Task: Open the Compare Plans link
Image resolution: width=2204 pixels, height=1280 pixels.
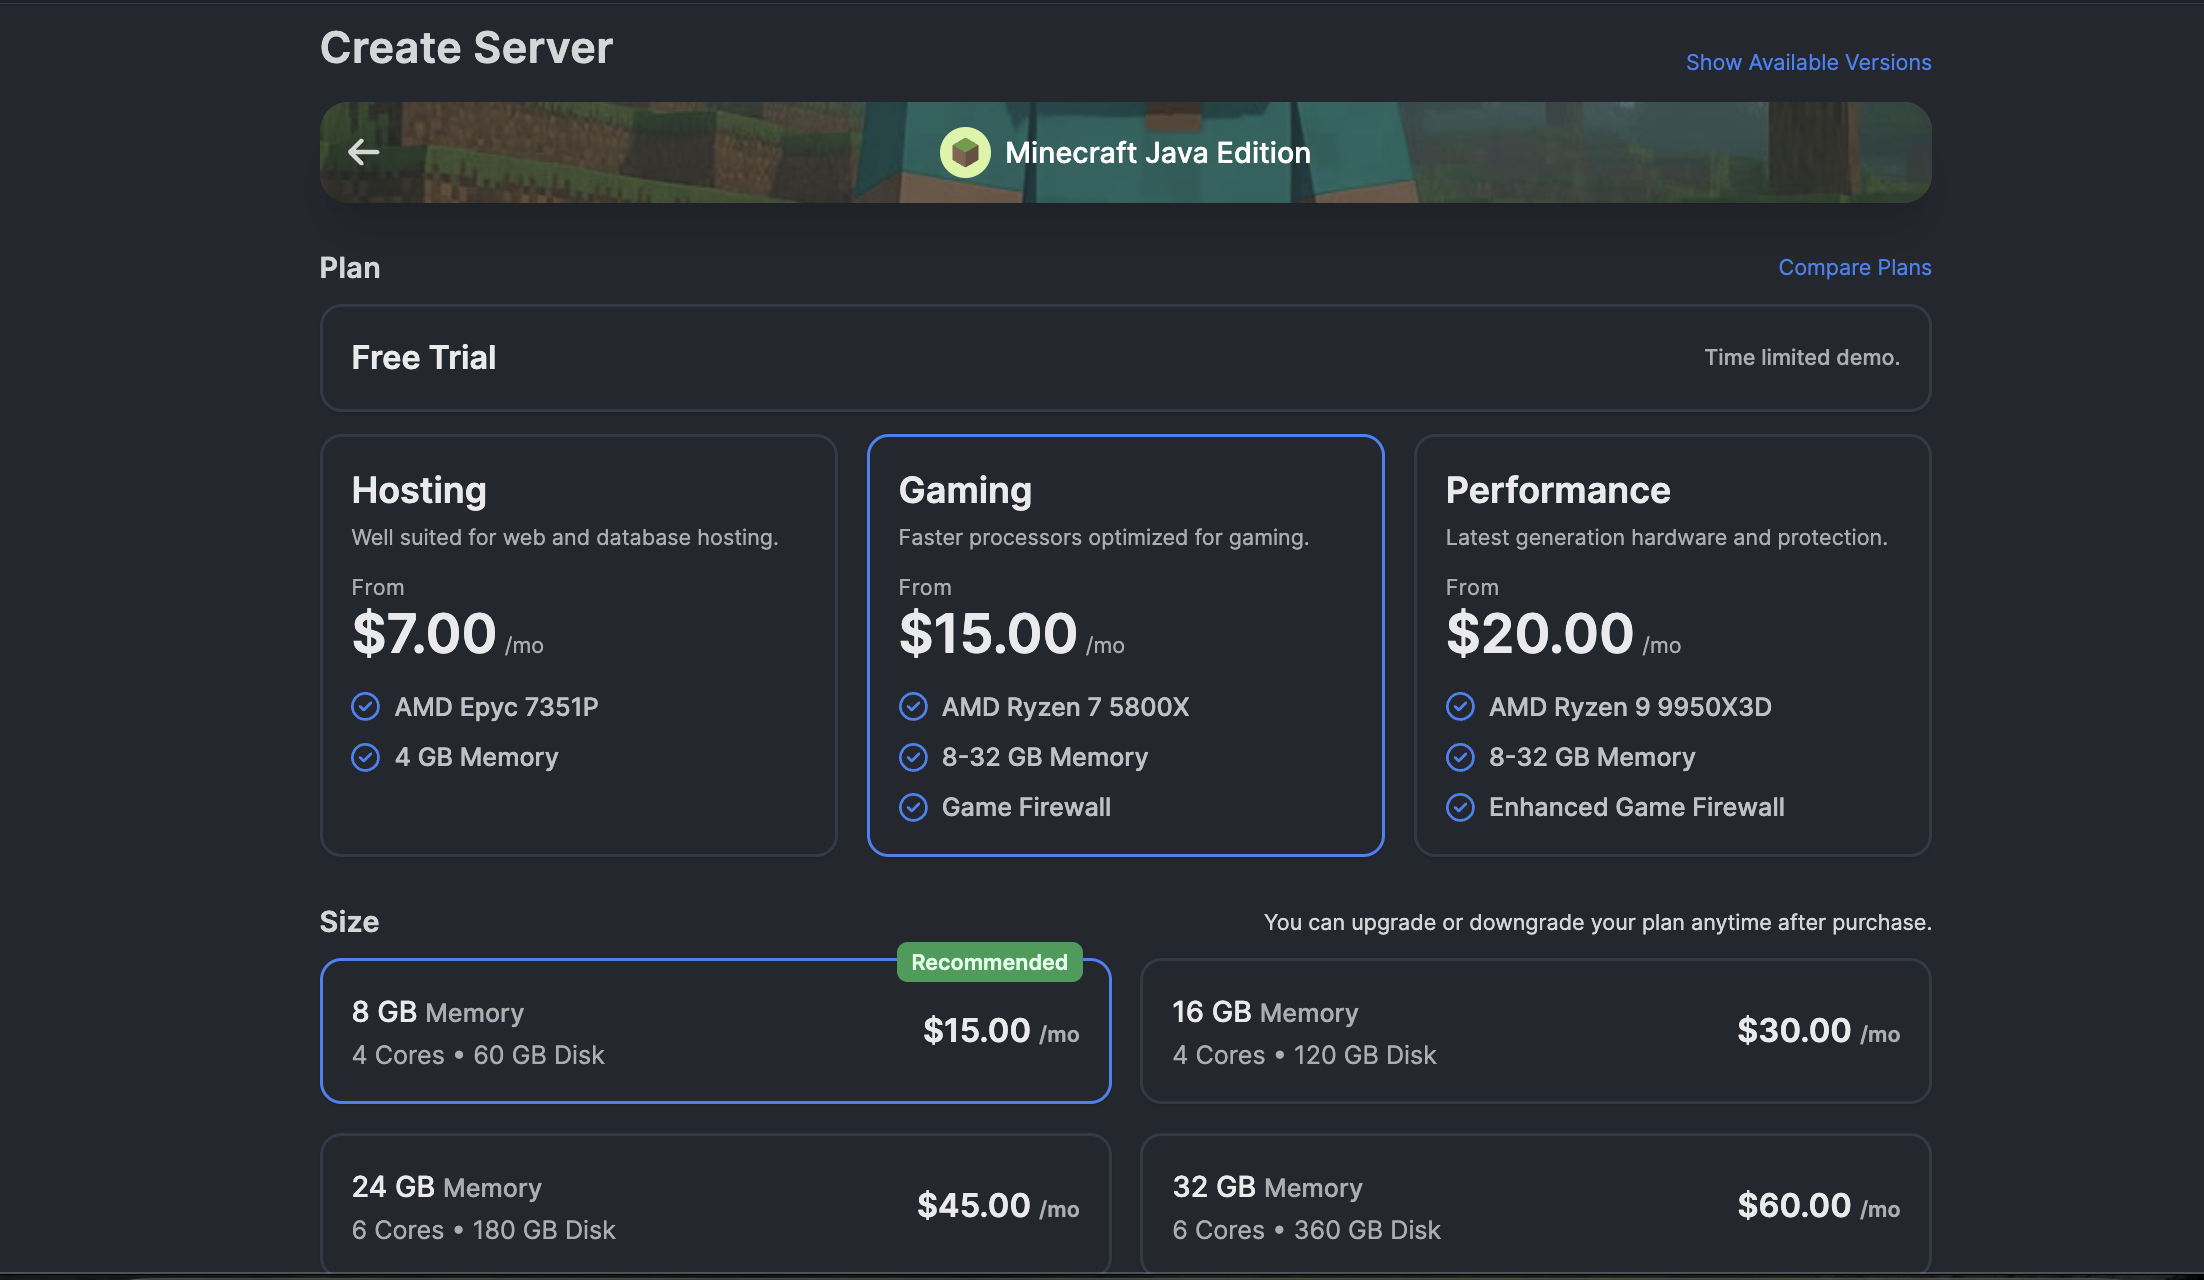Action: 1854,267
